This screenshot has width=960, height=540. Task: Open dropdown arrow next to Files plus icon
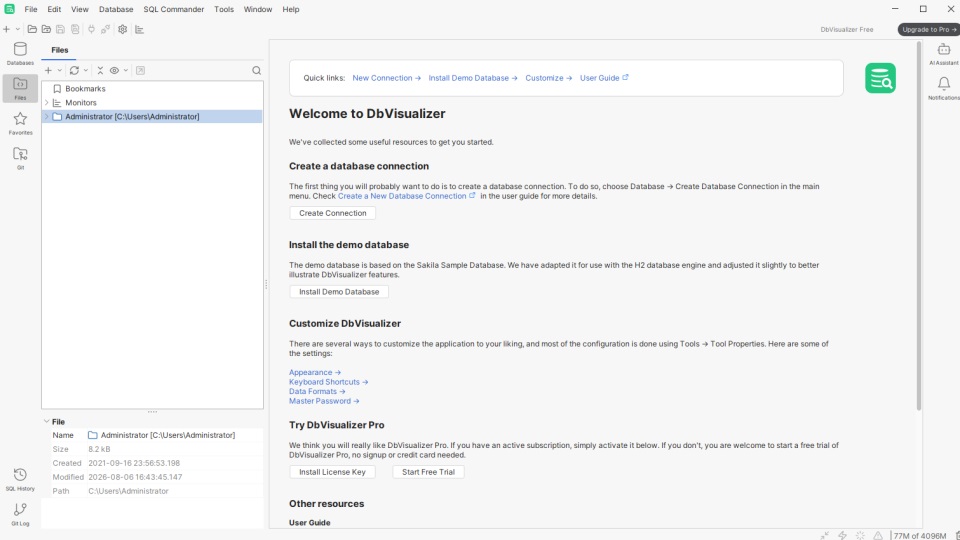[59, 70]
